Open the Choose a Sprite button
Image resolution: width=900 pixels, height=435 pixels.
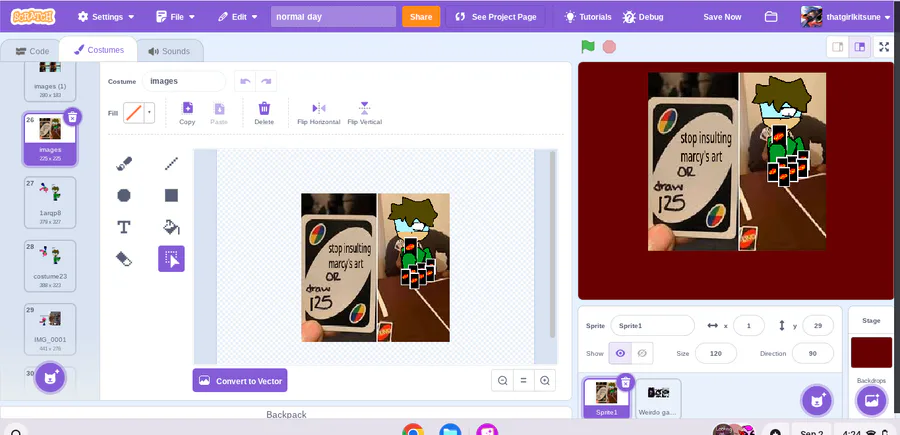click(x=817, y=400)
